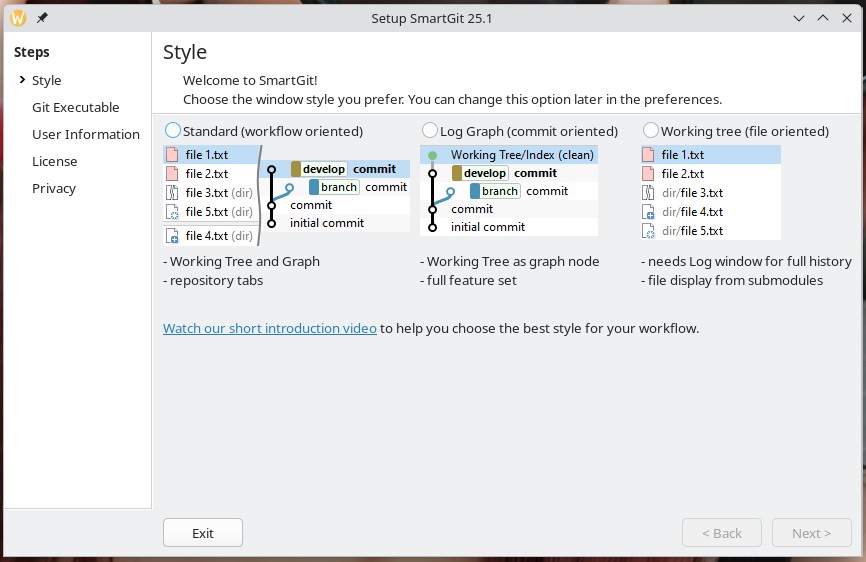Select the License step in sidebar

click(54, 161)
